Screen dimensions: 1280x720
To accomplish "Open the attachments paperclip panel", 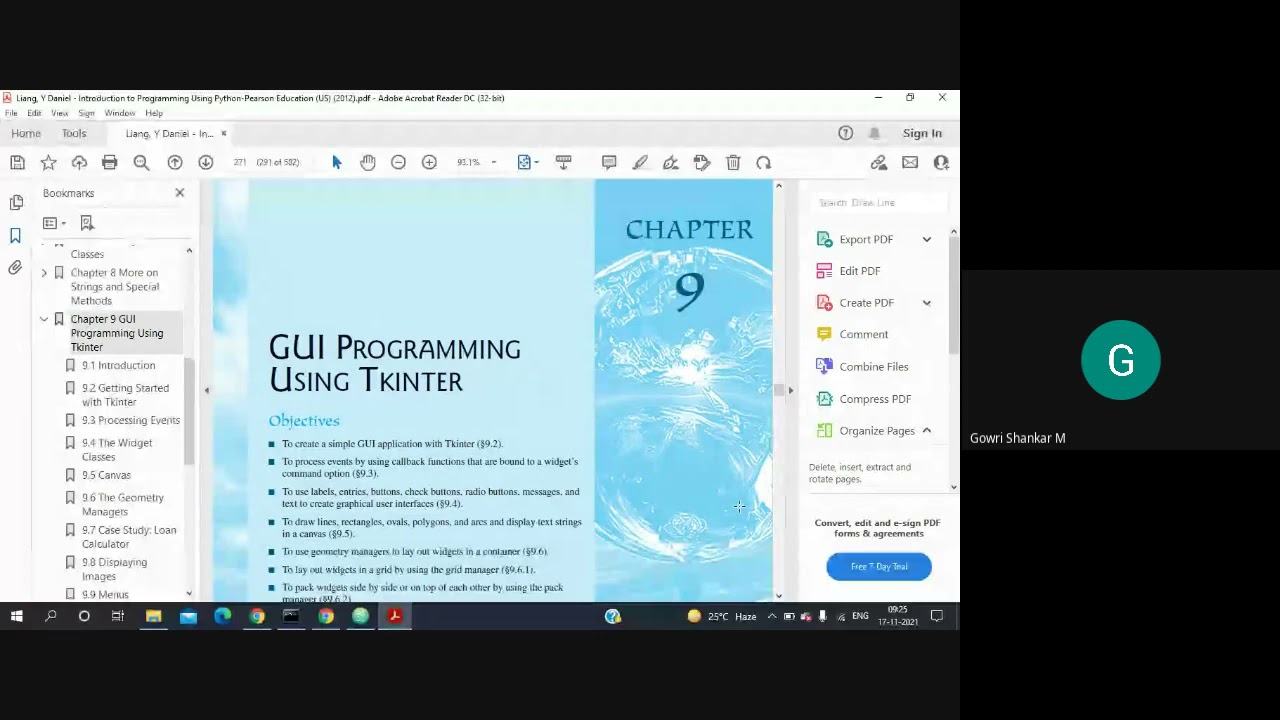I will click(16, 267).
